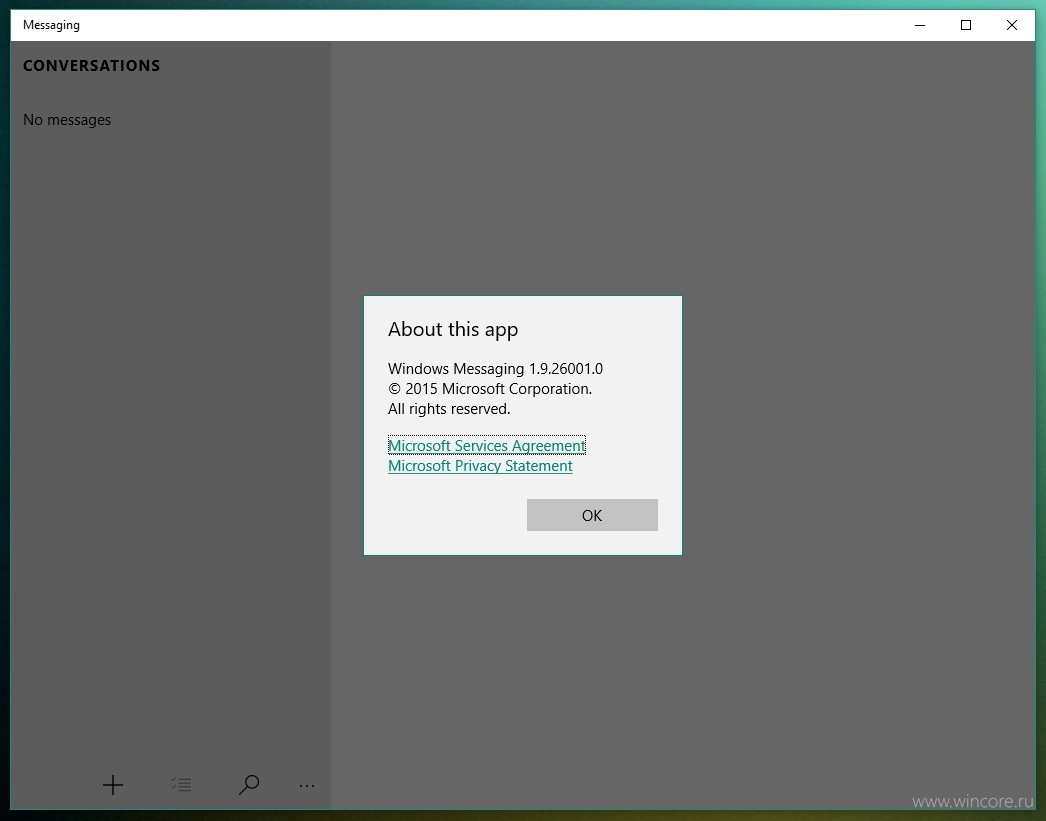This screenshot has width=1046, height=821.
Task: Open the more options ellipsis menu
Action: coord(307,786)
